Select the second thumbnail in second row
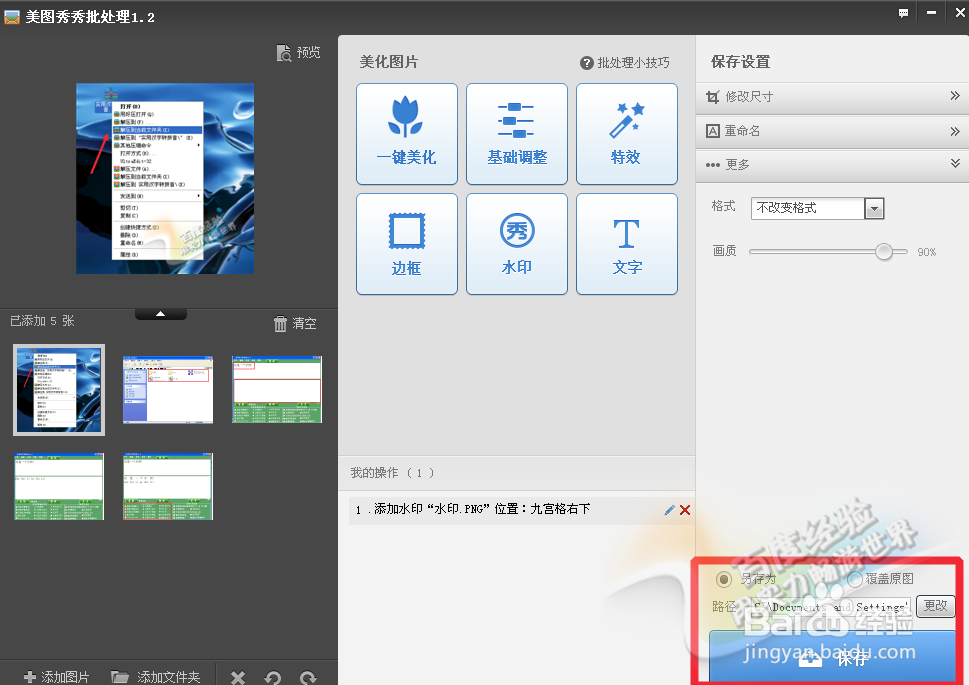 pos(168,487)
